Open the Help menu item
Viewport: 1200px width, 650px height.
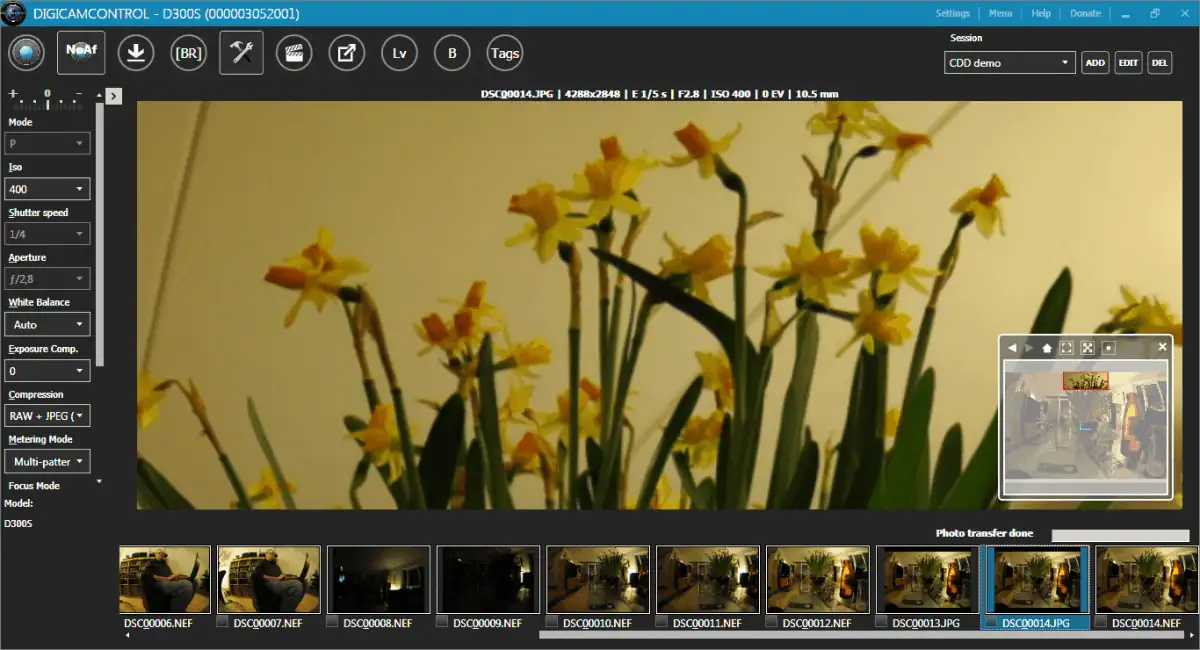(1041, 13)
